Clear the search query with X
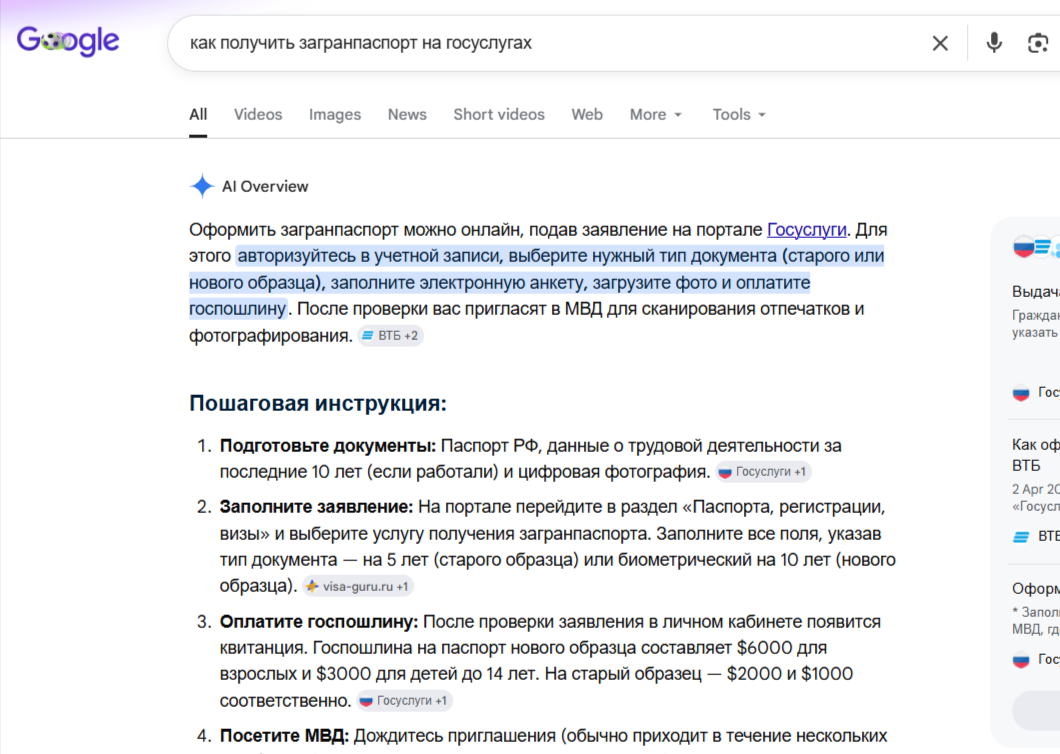Viewport: 1060px width, 754px height. [x=940, y=43]
